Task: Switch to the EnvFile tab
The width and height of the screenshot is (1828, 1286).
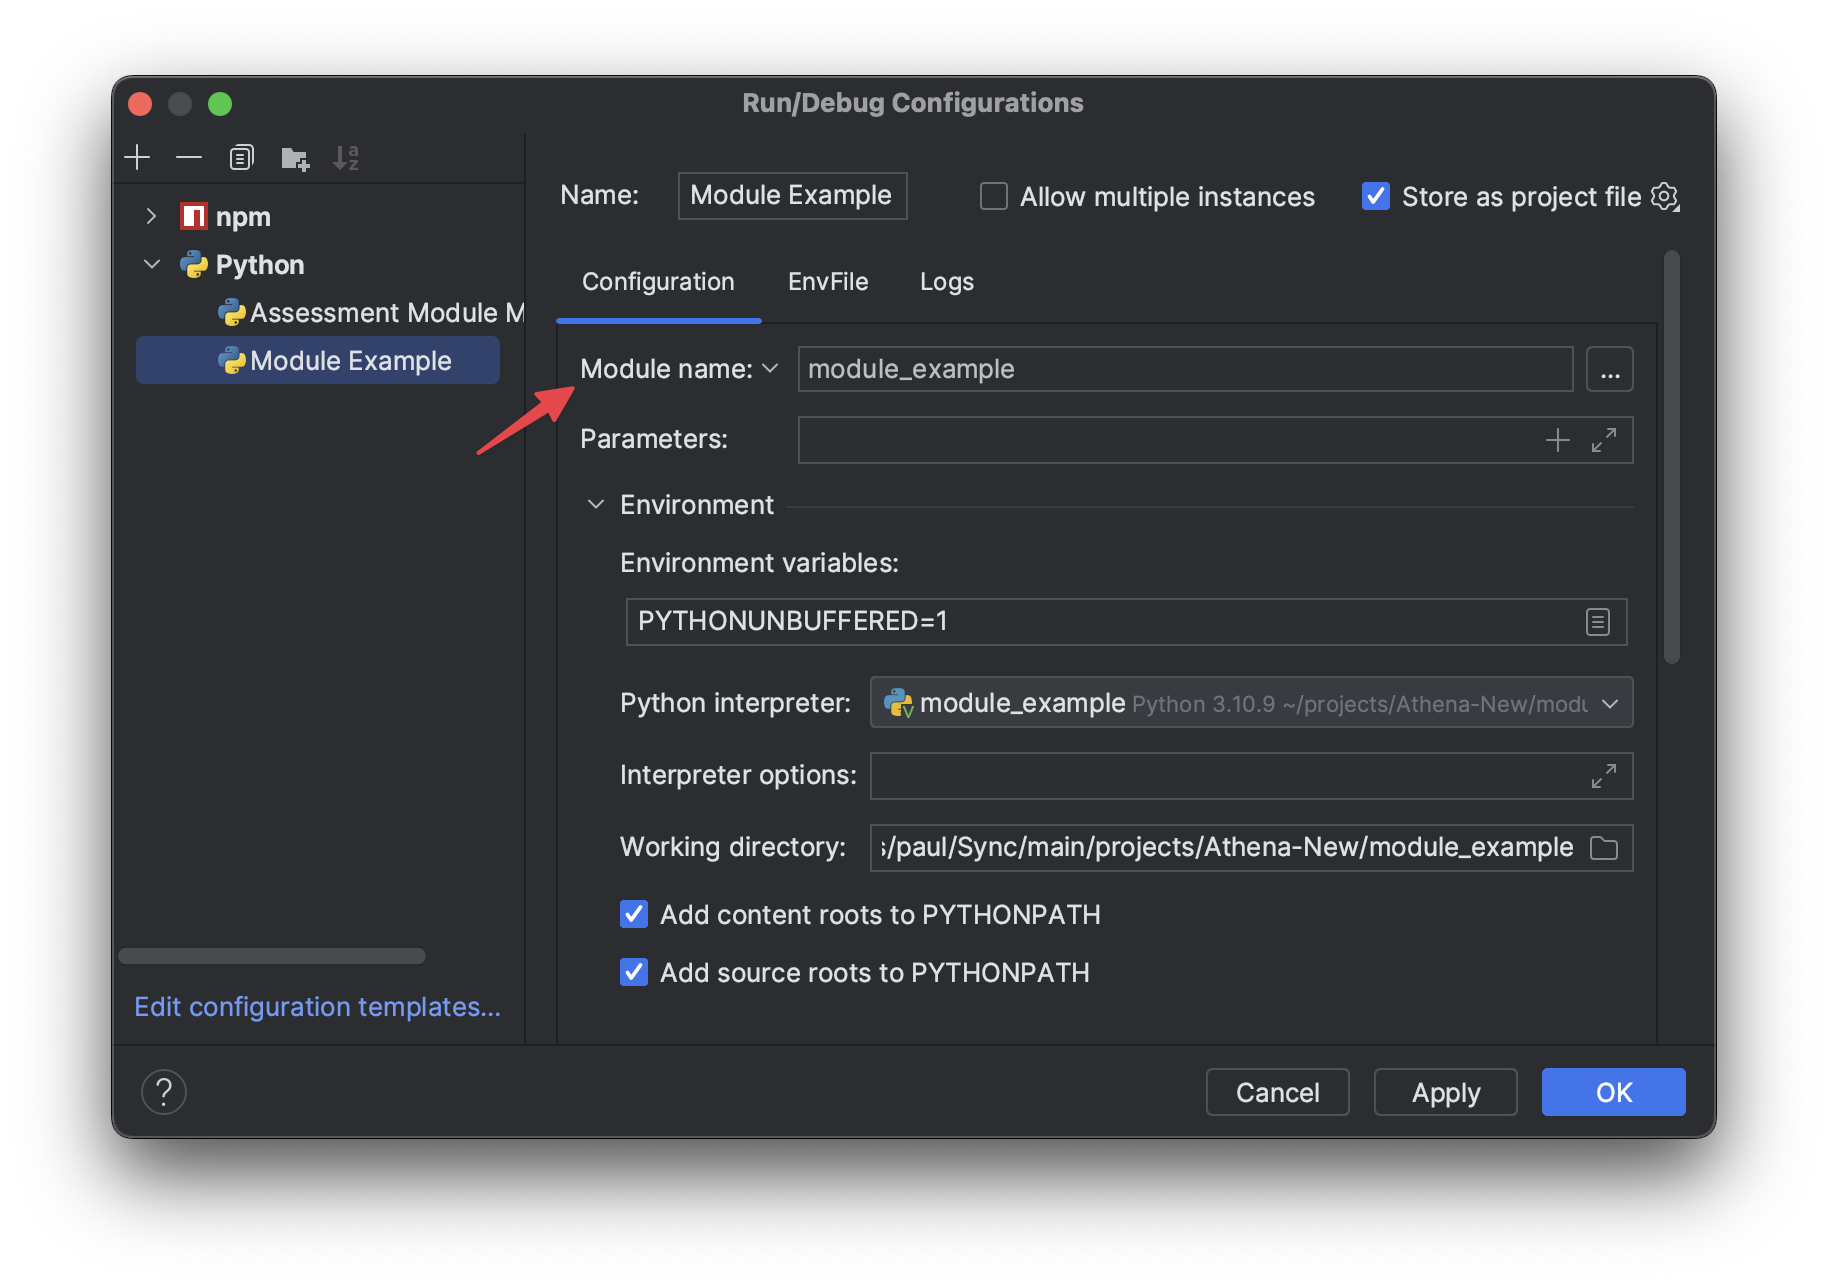Action: pyautogui.click(x=828, y=282)
